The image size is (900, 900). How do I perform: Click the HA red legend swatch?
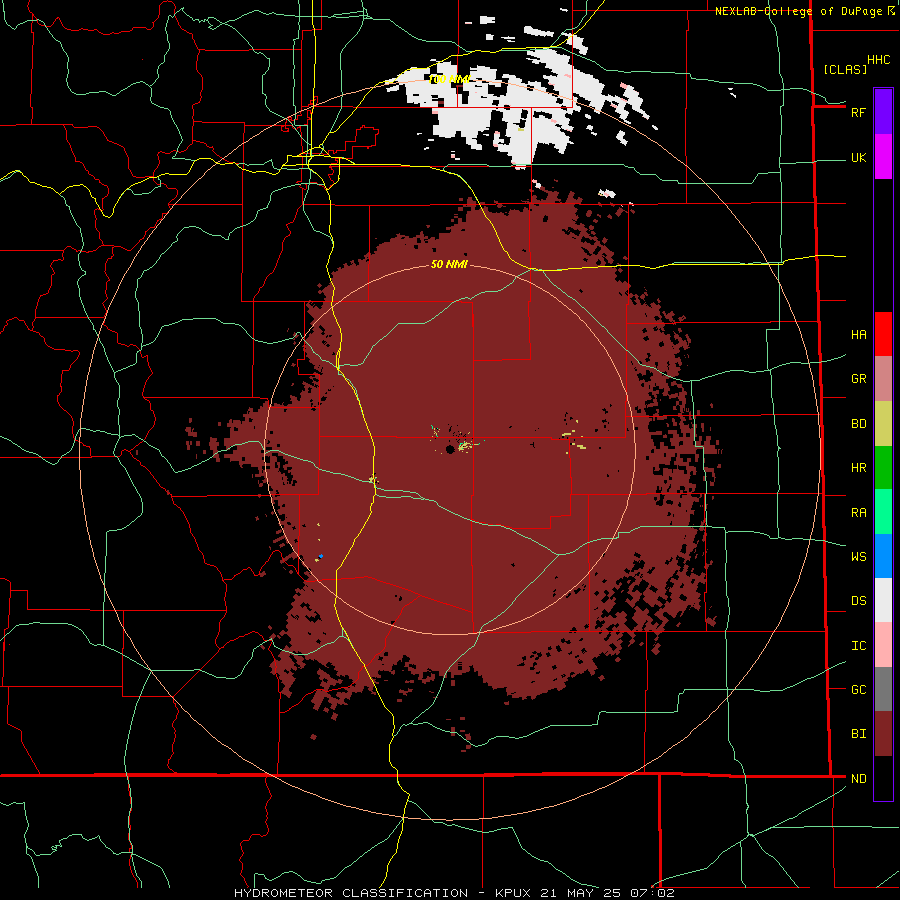[883, 334]
